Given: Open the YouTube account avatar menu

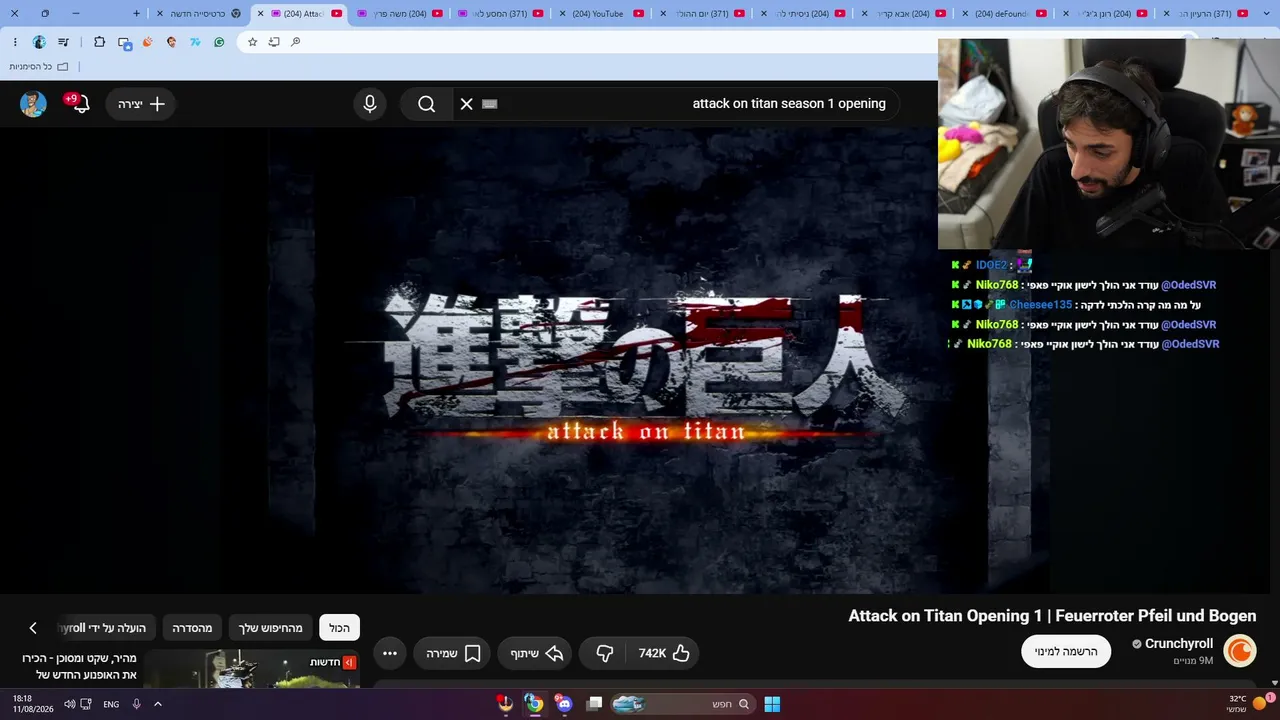Looking at the screenshot, I should pyautogui.click(x=33, y=104).
